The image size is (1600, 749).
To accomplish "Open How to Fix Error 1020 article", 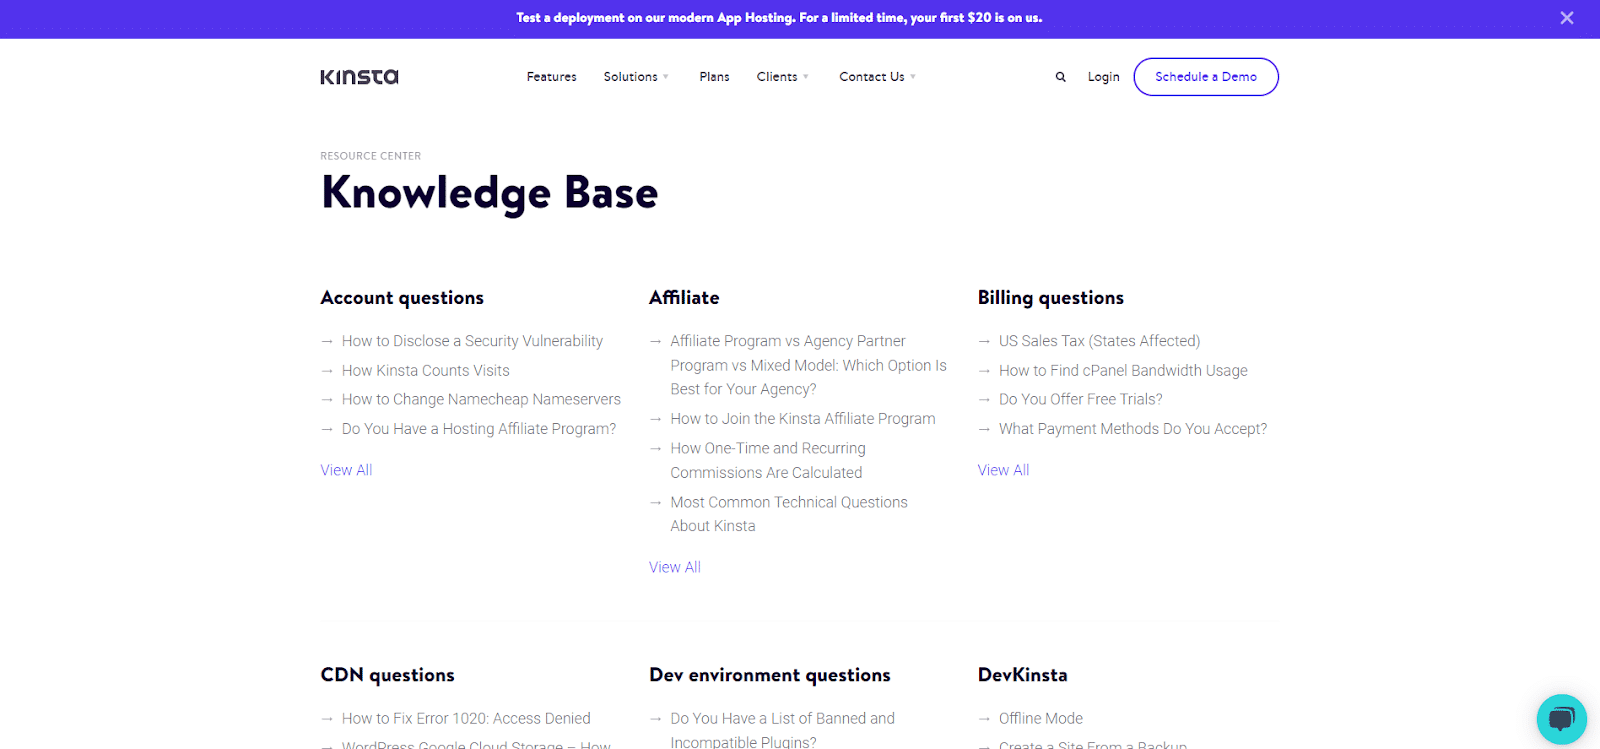I will tap(466, 718).
